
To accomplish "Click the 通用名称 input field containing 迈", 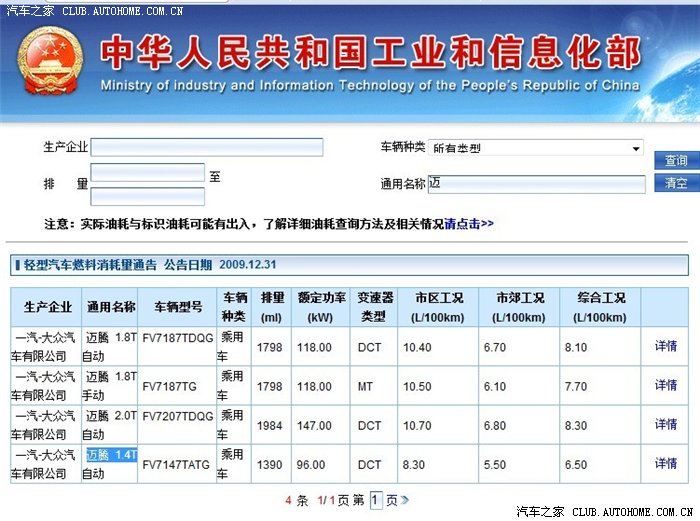I will [537, 184].
